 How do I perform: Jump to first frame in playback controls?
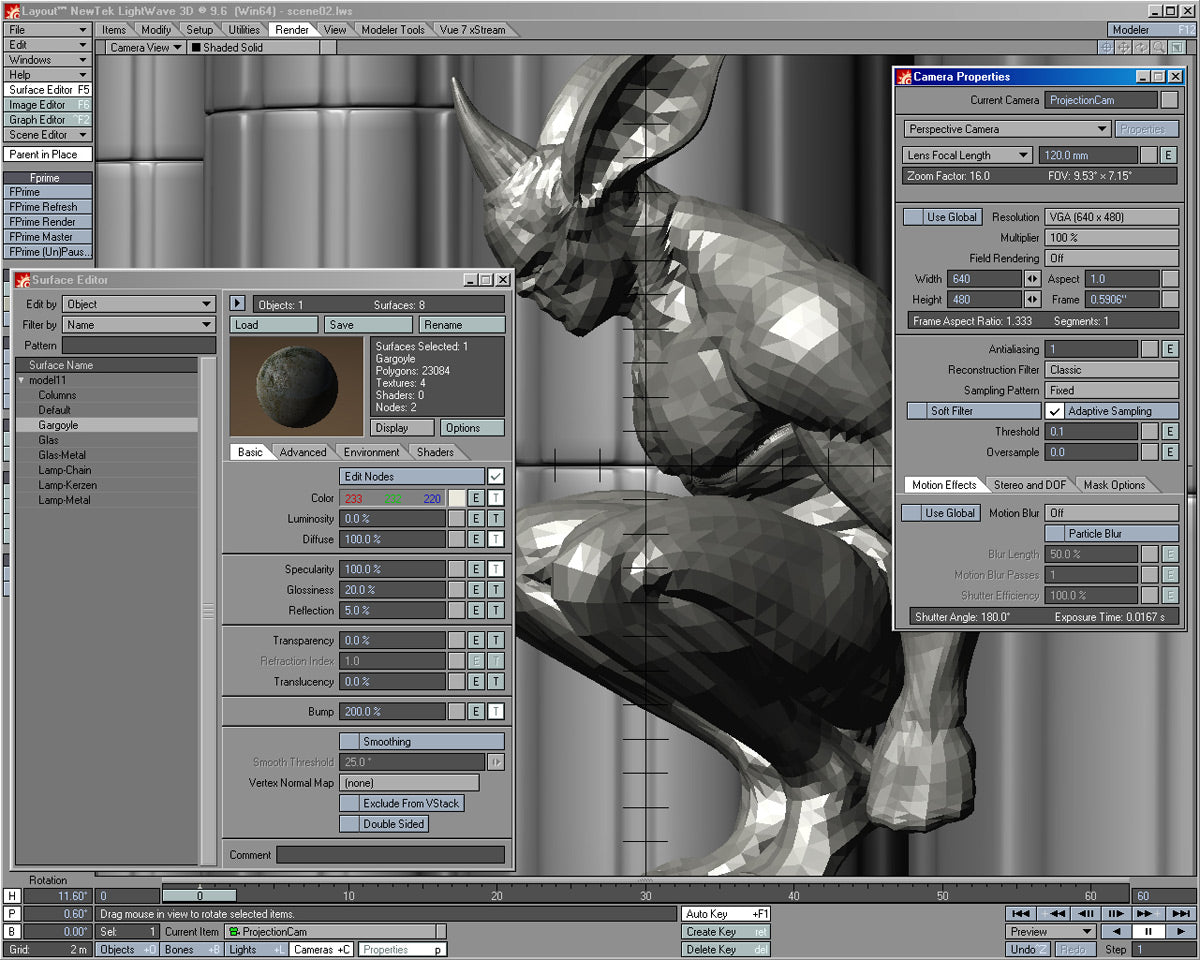[x=1020, y=913]
